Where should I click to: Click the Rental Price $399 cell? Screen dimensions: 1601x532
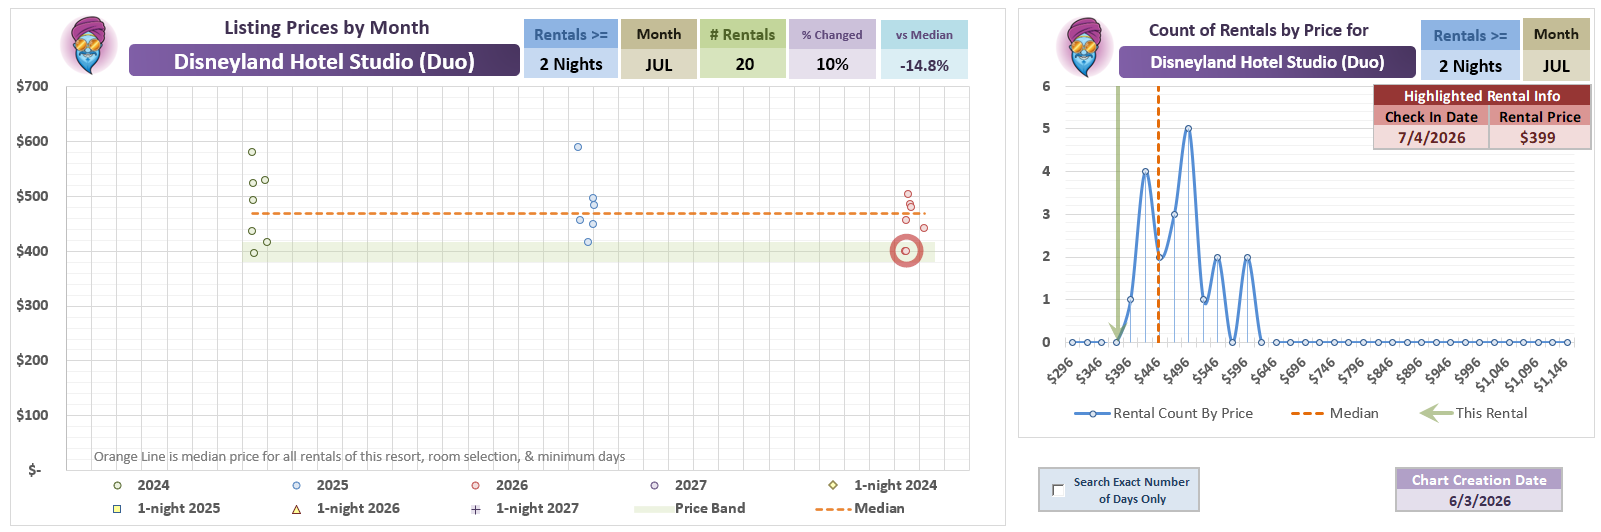pos(1539,138)
